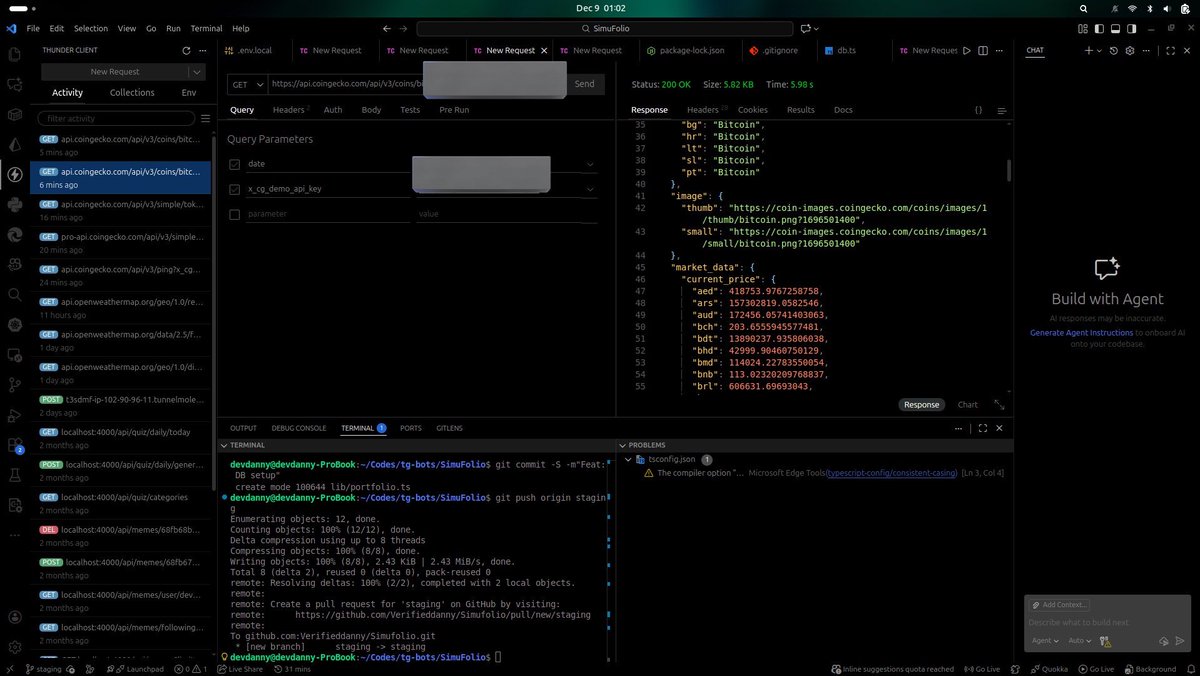Expand the response view with arrows icon
This screenshot has width=1200, height=676.
[x=998, y=405]
